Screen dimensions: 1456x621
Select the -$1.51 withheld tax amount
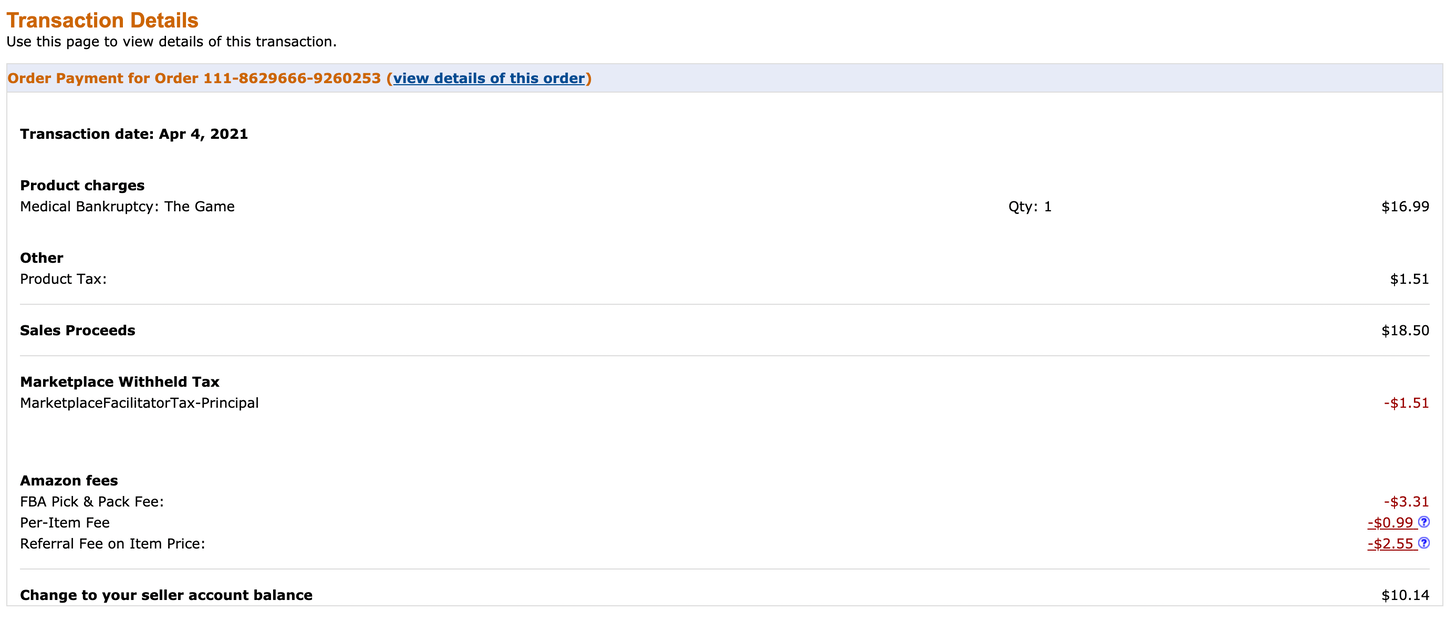click(1406, 403)
